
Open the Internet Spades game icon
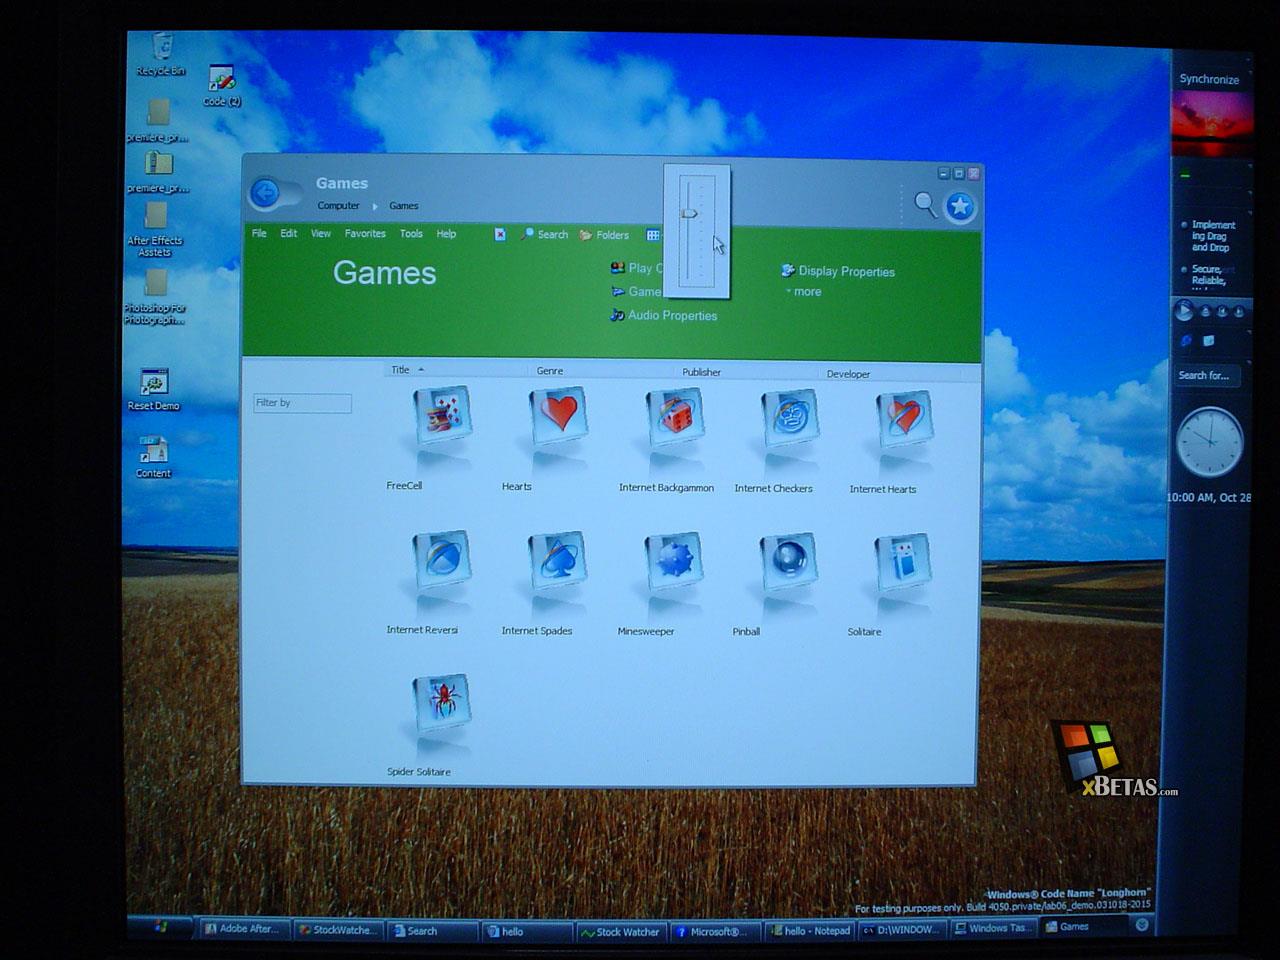point(558,559)
